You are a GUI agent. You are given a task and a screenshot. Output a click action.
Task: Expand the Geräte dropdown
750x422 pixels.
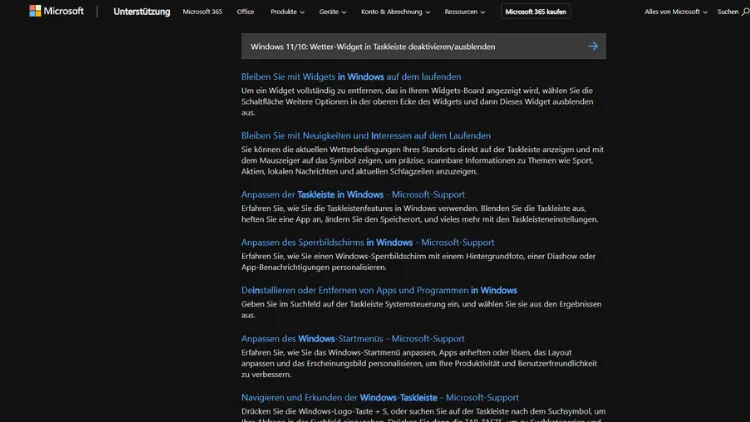[x=332, y=11]
